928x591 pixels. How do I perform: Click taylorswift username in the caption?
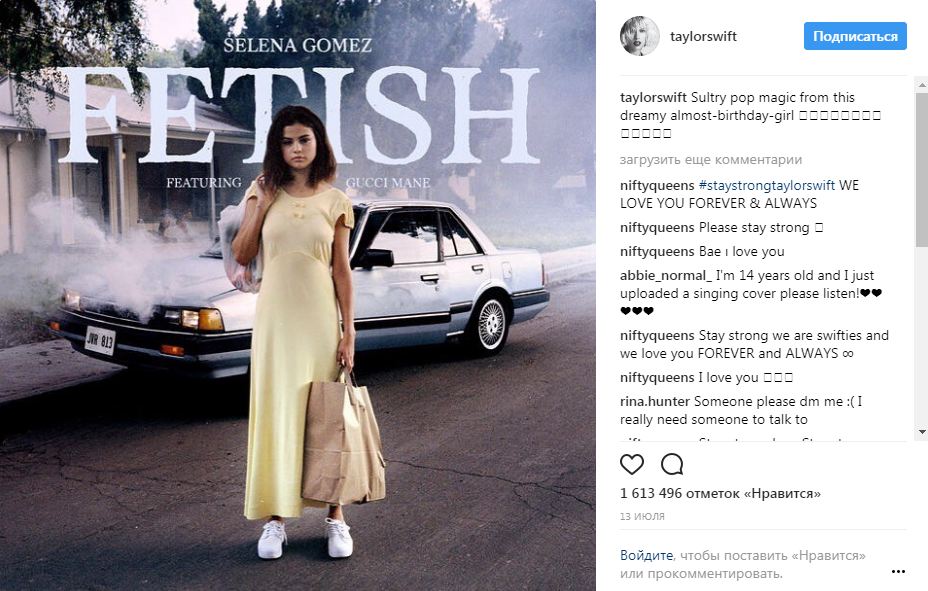click(653, 98)
